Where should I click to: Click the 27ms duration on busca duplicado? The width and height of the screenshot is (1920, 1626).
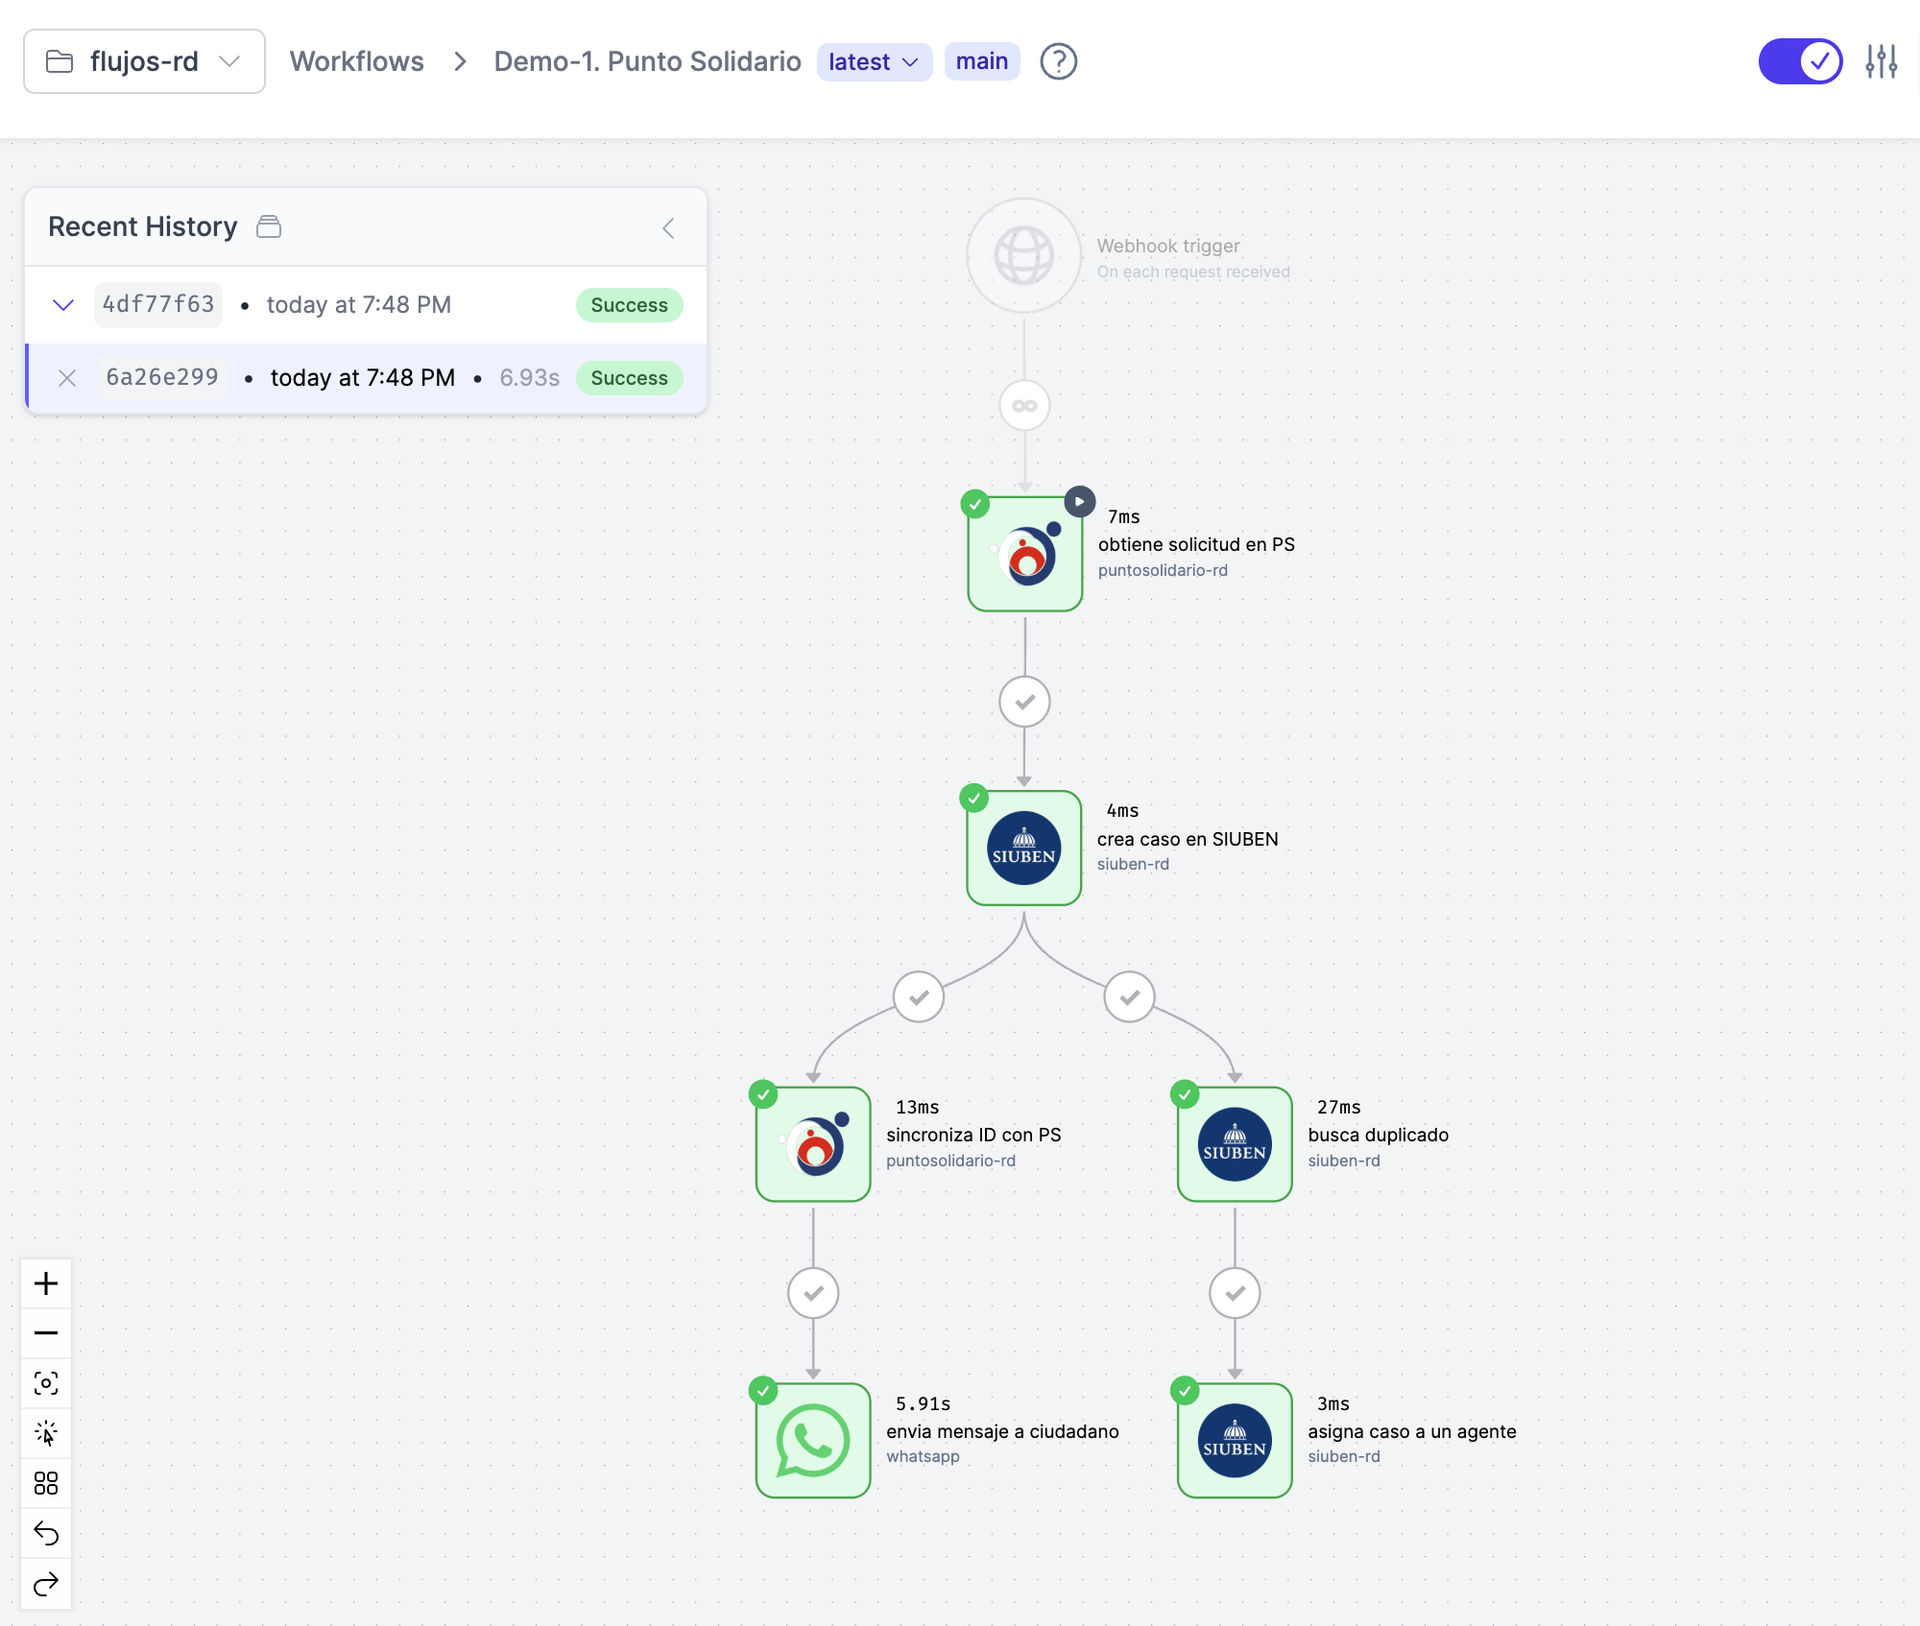pyautogui.click(x=1338, y=1107)
